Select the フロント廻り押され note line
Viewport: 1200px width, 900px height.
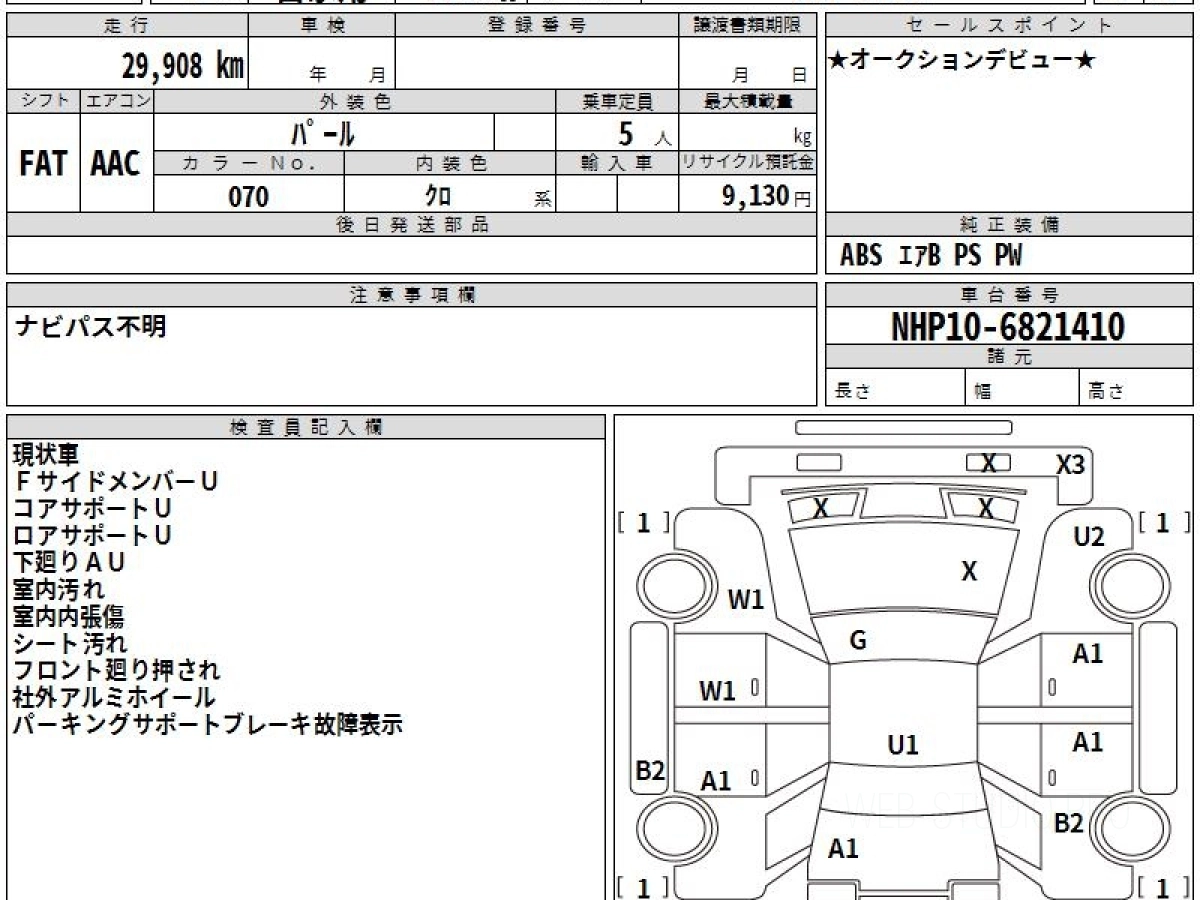click(116, 670)
